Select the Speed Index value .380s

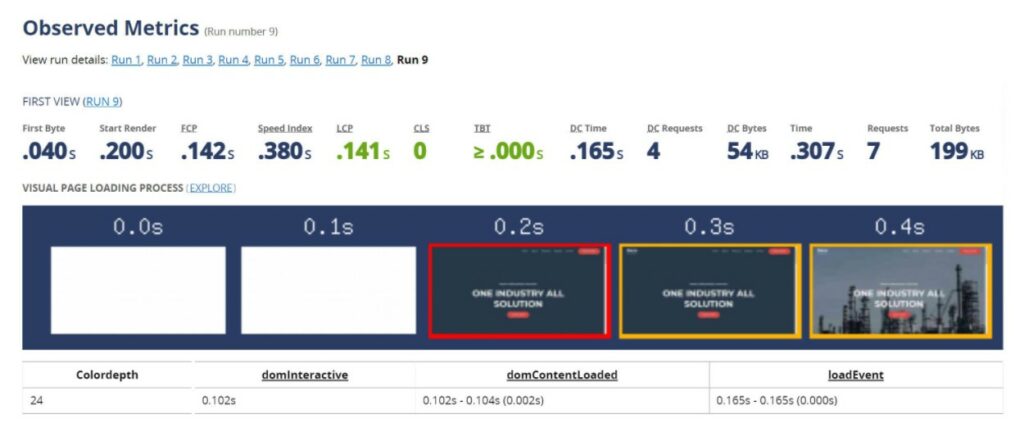[x=284, y=152]
